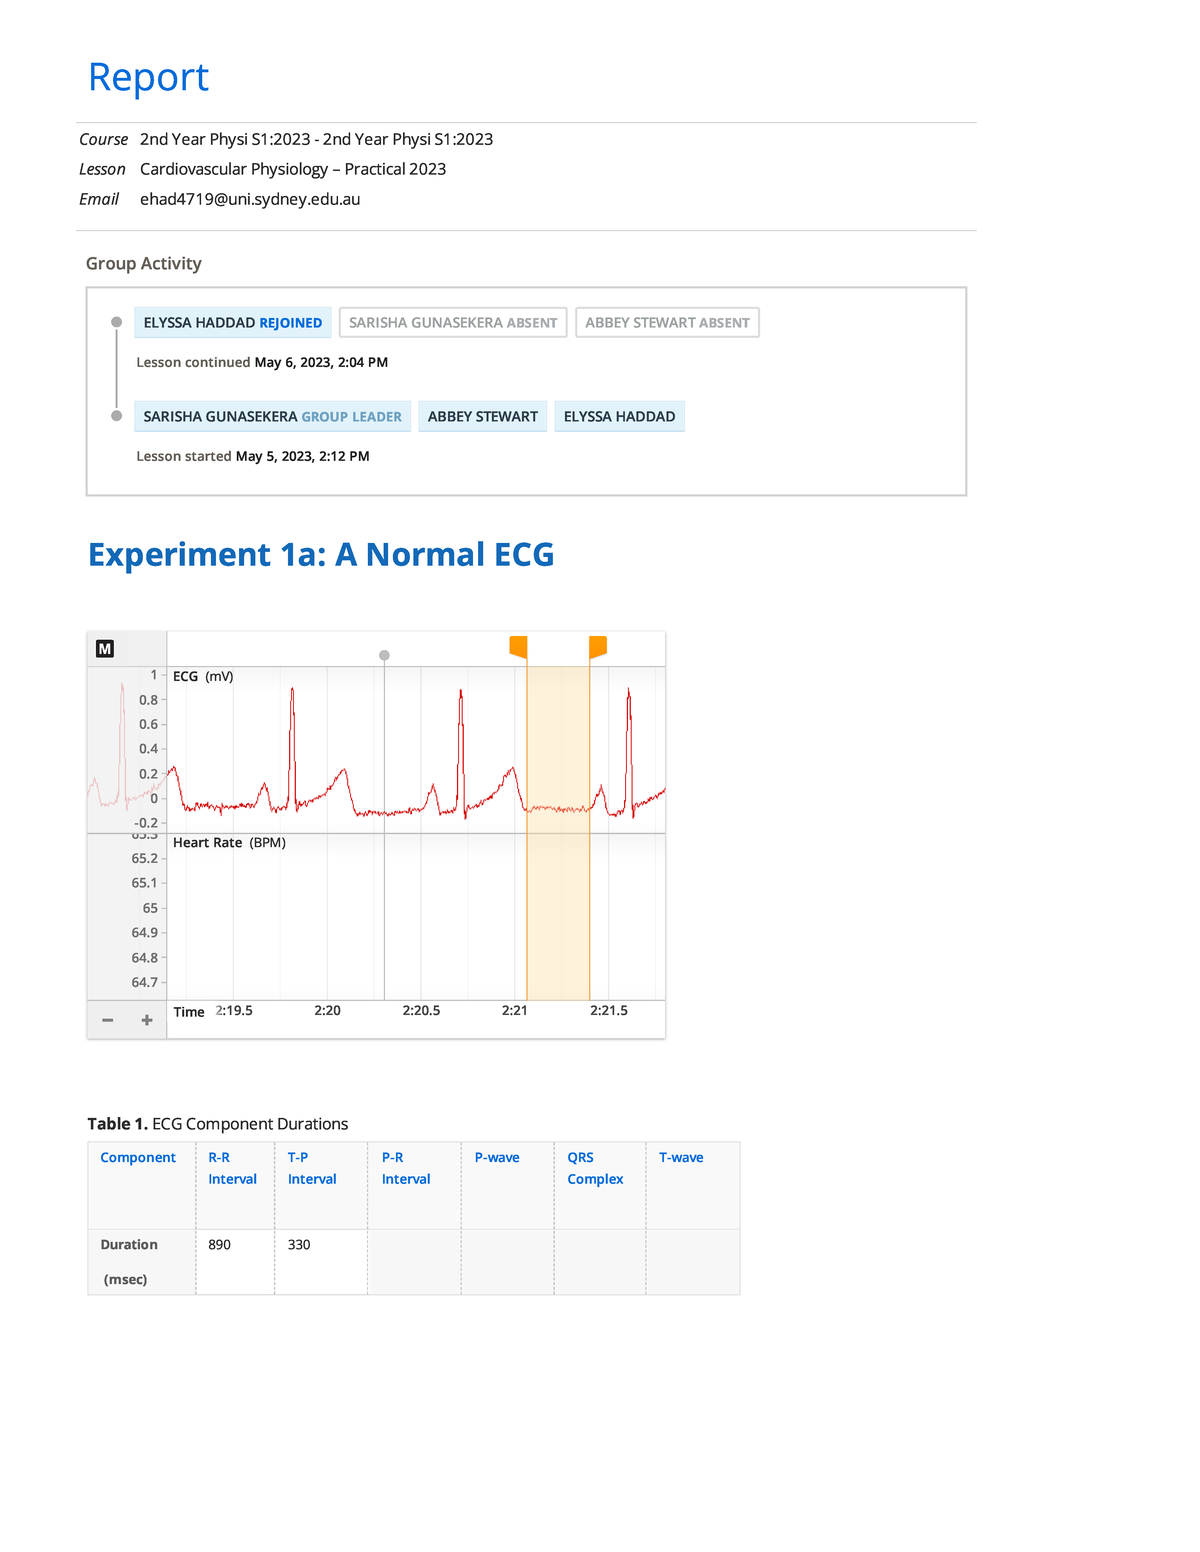Screen dimensions: 1200x1552
Task: Click the Cardiovascular Physiology – Practical 2023 lesson name
Action: pyautogui.click(x=293, y=169)
